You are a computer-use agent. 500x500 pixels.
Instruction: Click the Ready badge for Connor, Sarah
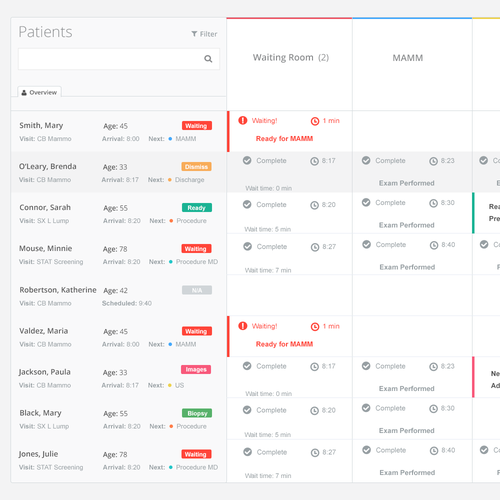click(x=197, y=208)
